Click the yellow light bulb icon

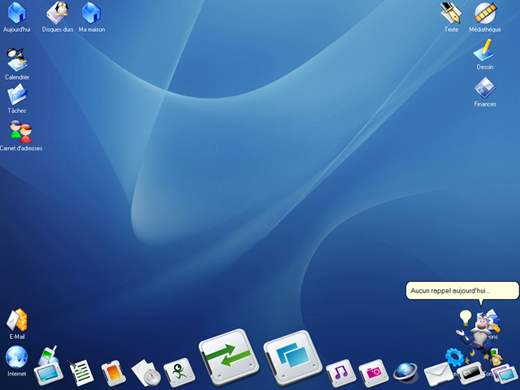pyautogui.click(x=465, y=317)
